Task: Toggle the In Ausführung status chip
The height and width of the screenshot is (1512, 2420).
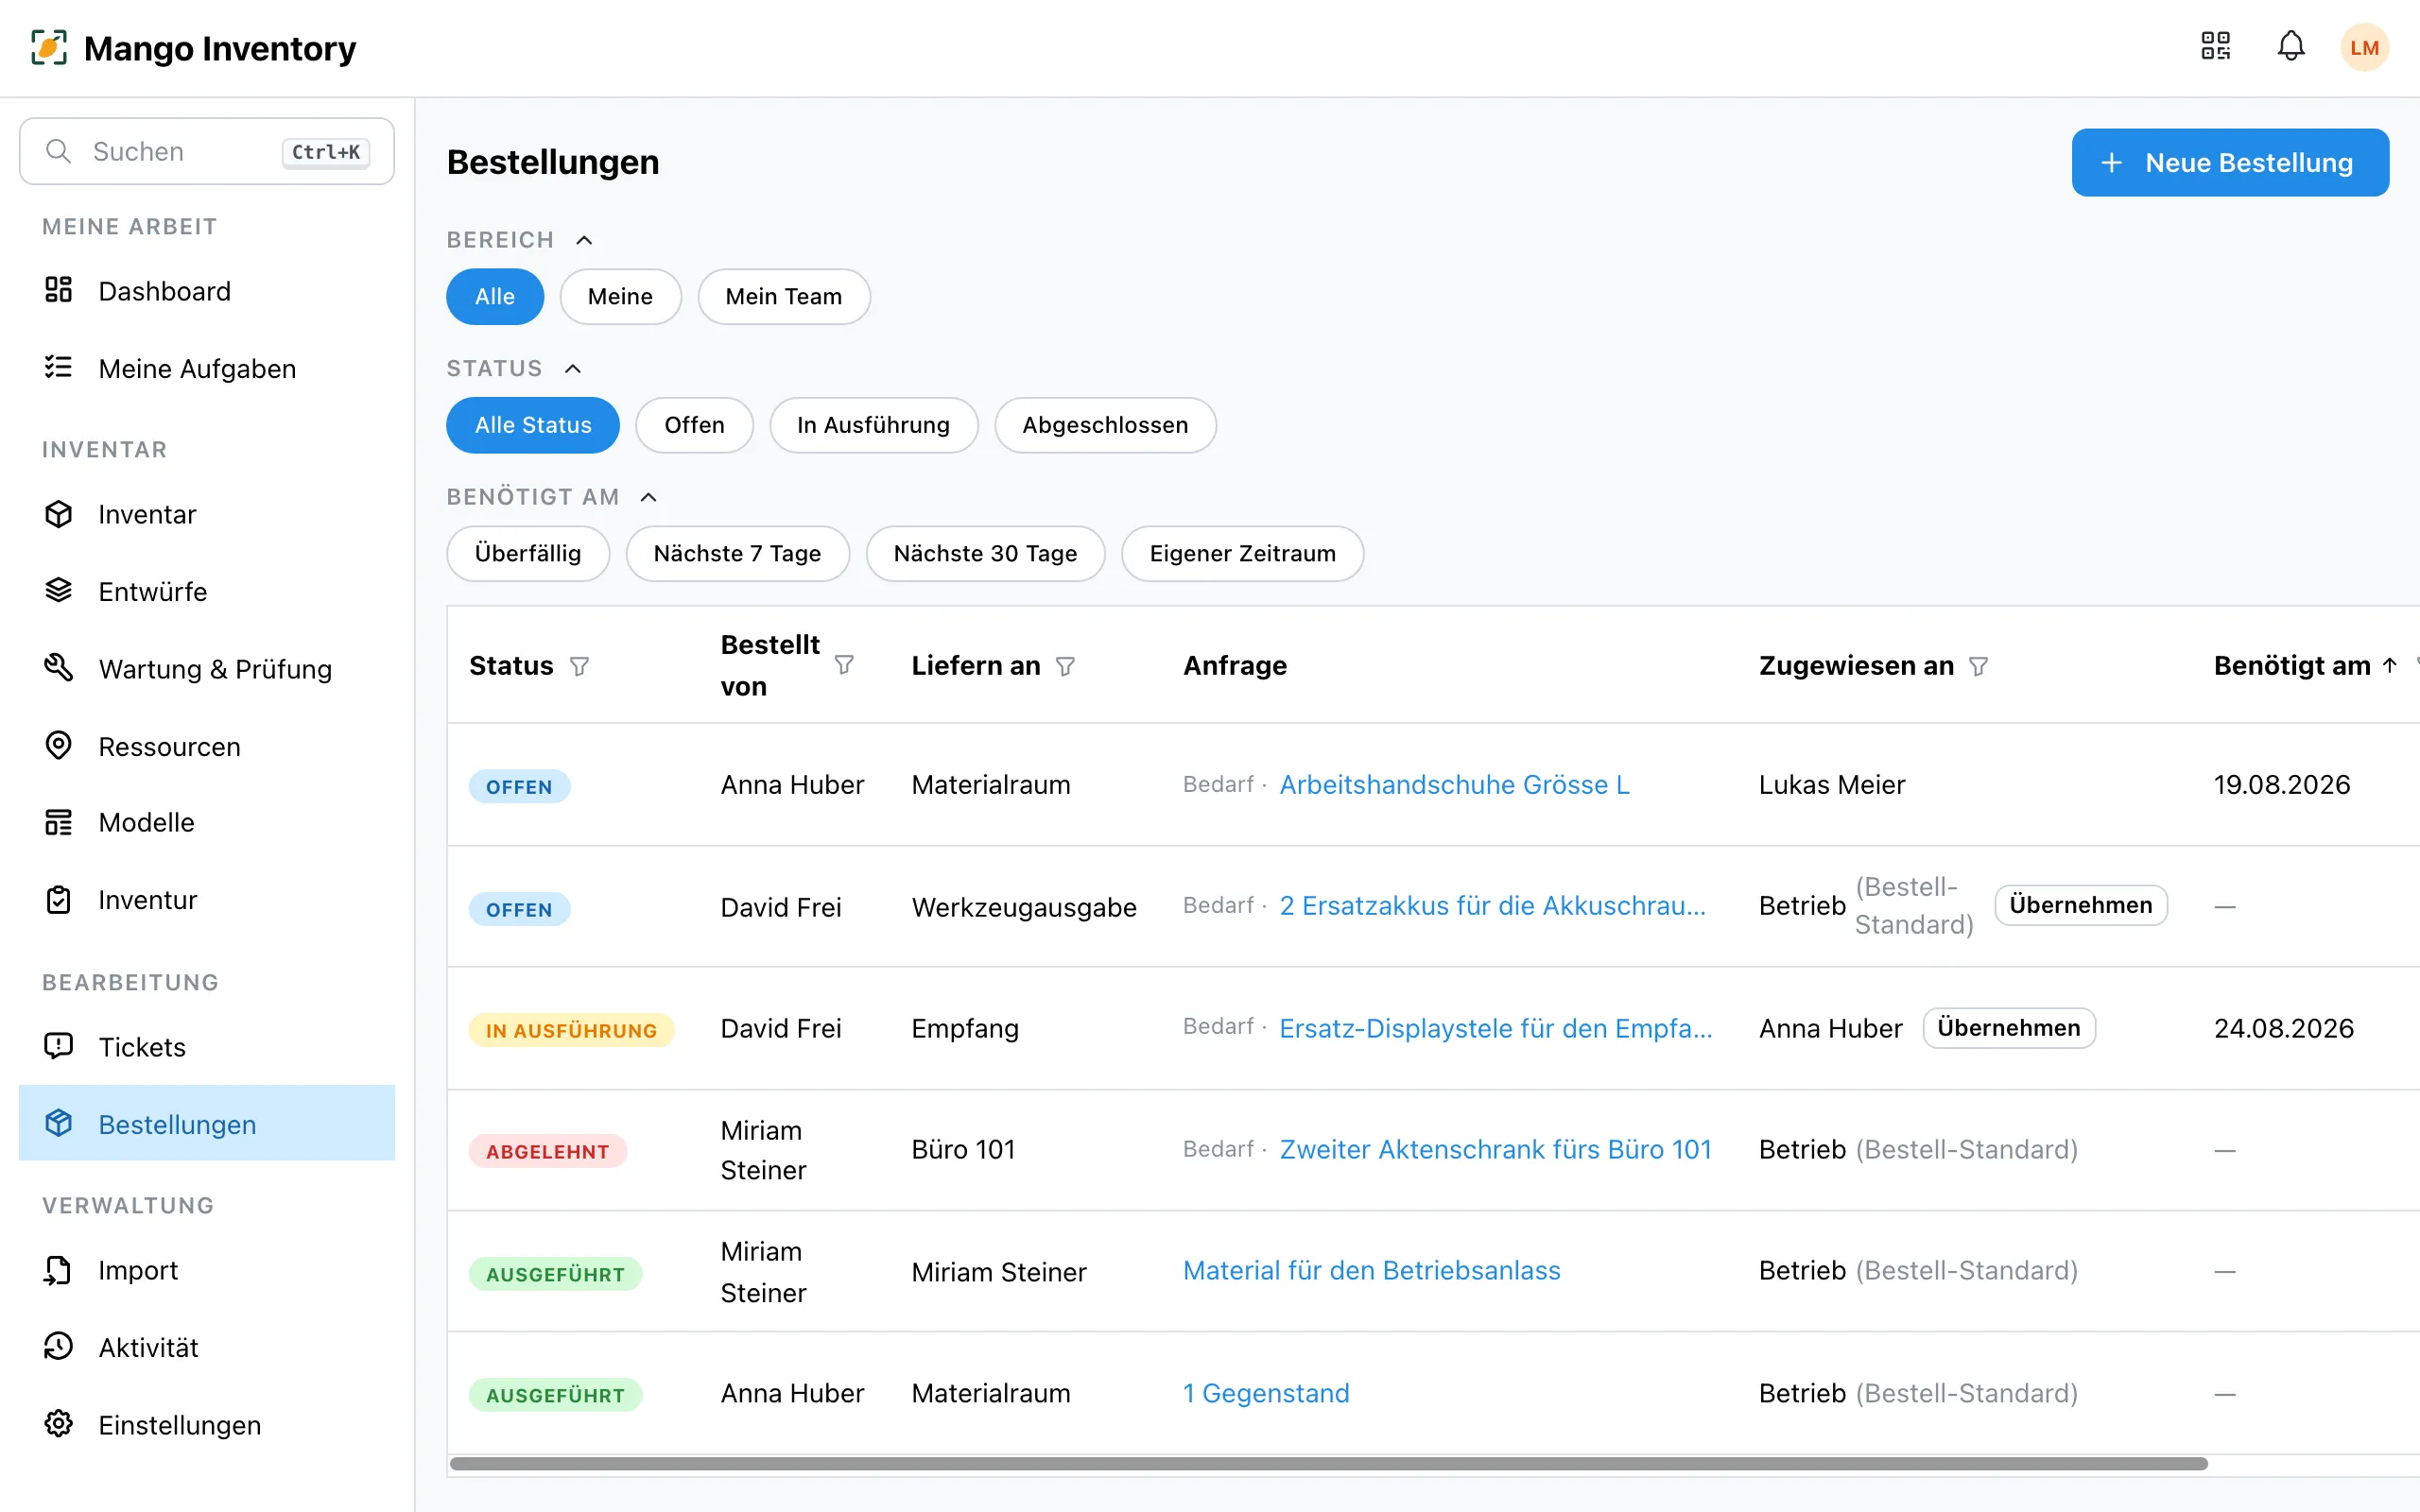Action: [873, 425]
